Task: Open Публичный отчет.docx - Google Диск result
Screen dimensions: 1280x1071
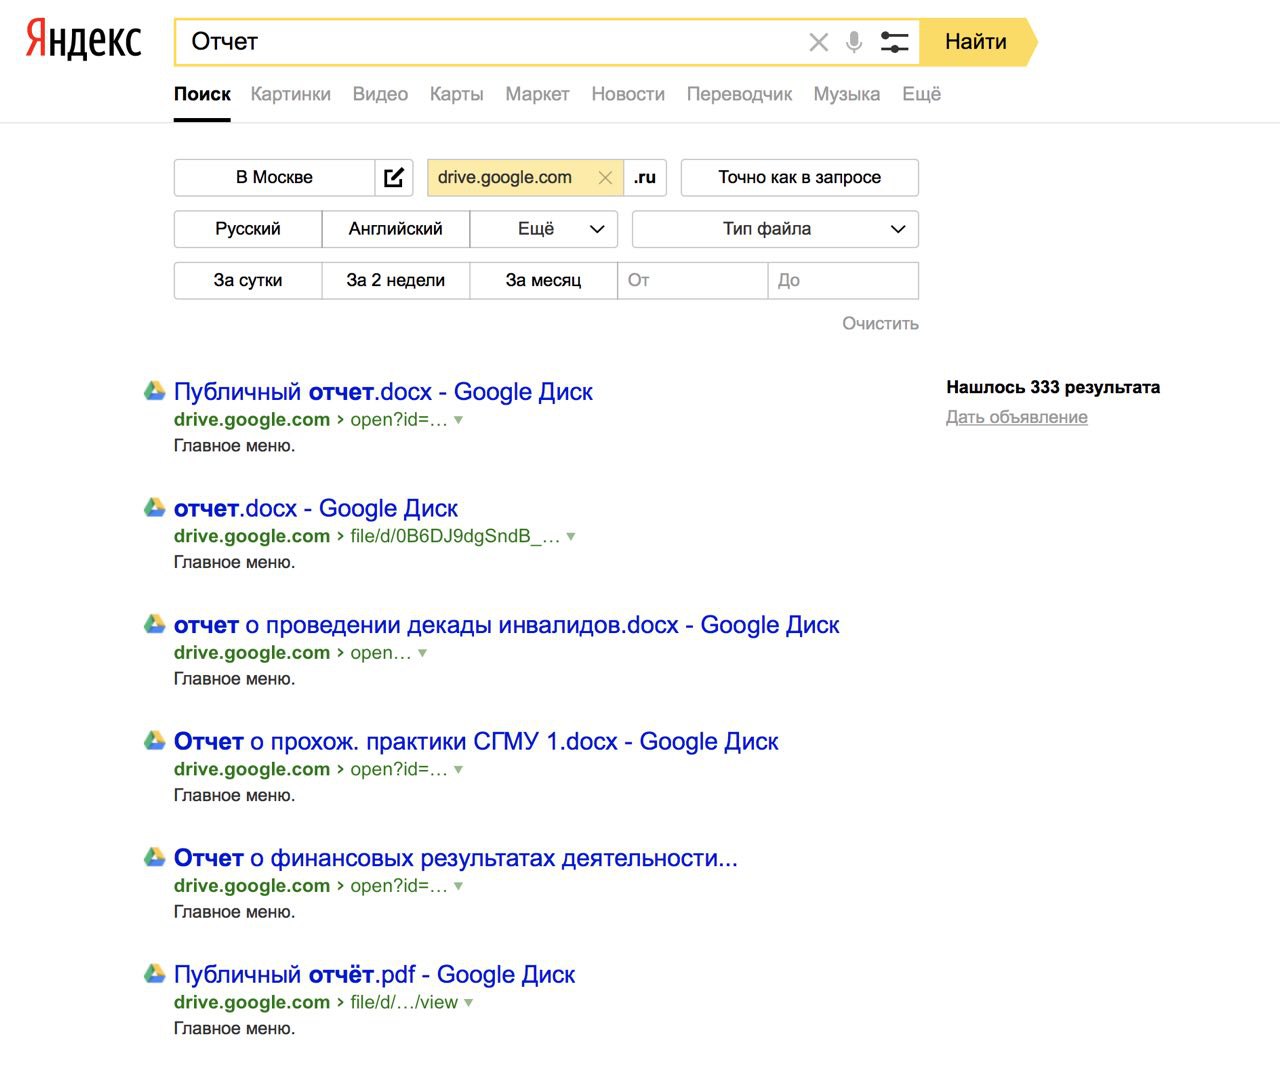Action: (x=383, y=392)
